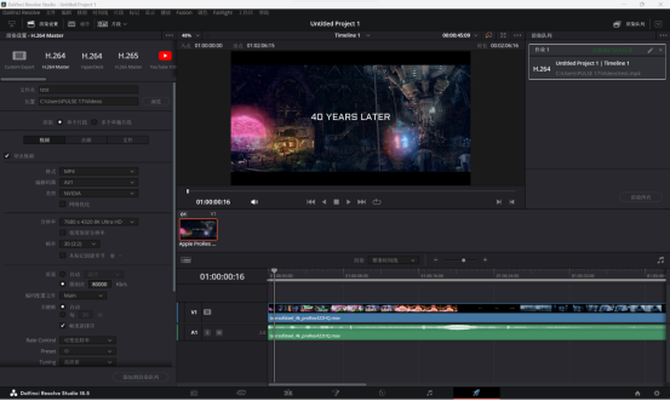Viewport: 670px width, 401px height.
Task: Open render queue panel three-dot menu
Action: pos(663,35)
